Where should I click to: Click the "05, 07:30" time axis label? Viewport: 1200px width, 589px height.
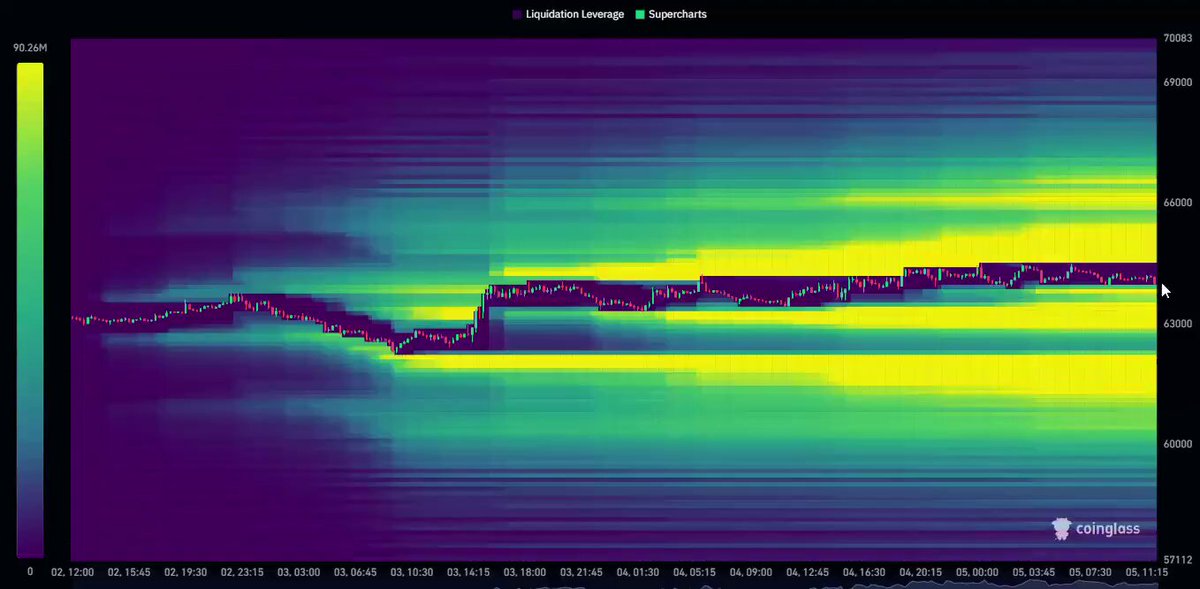1091,573
